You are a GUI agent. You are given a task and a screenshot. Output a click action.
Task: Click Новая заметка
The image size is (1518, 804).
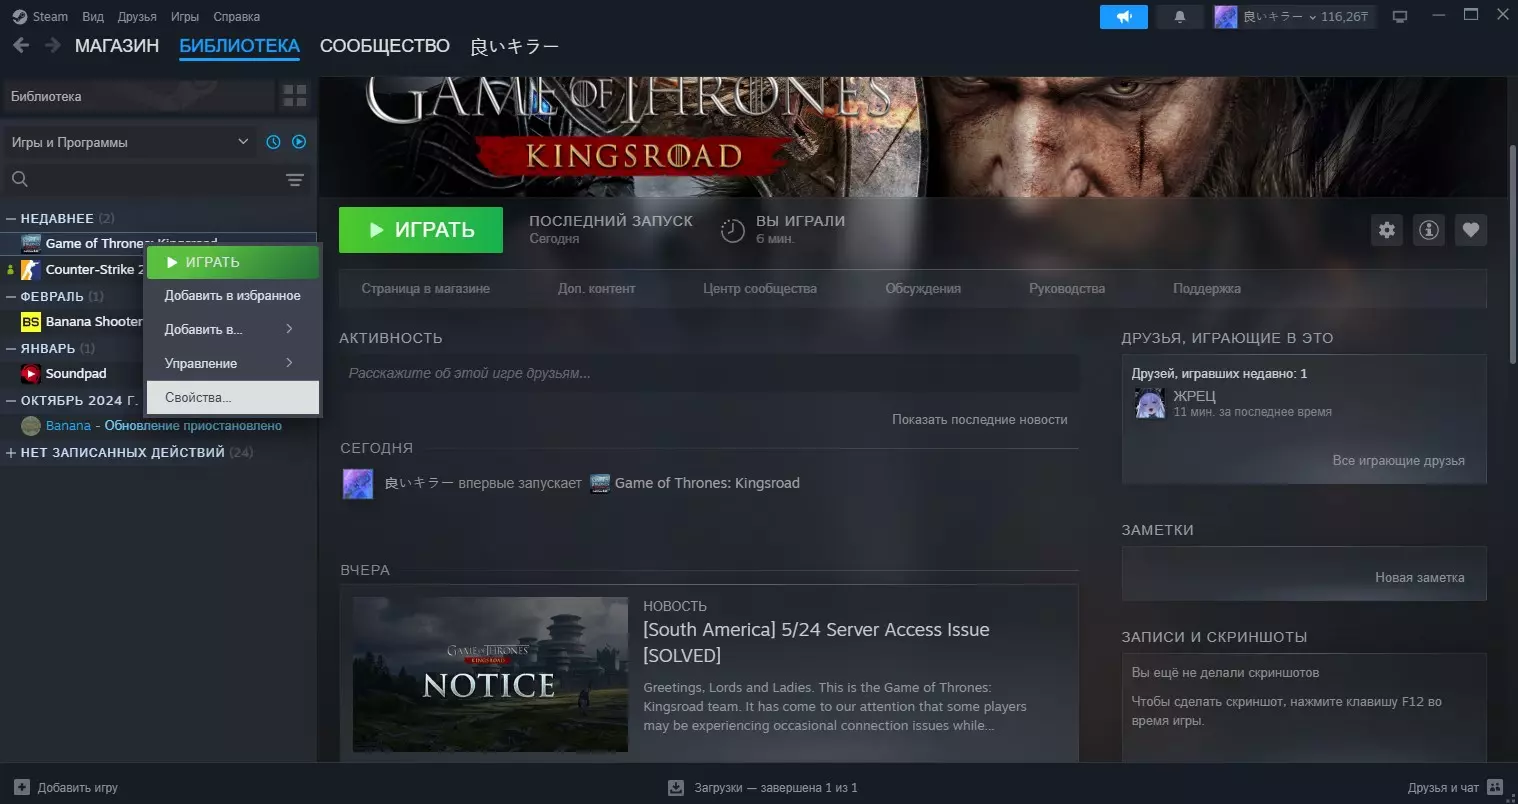pyautogui.click(x=1419, y=578)
